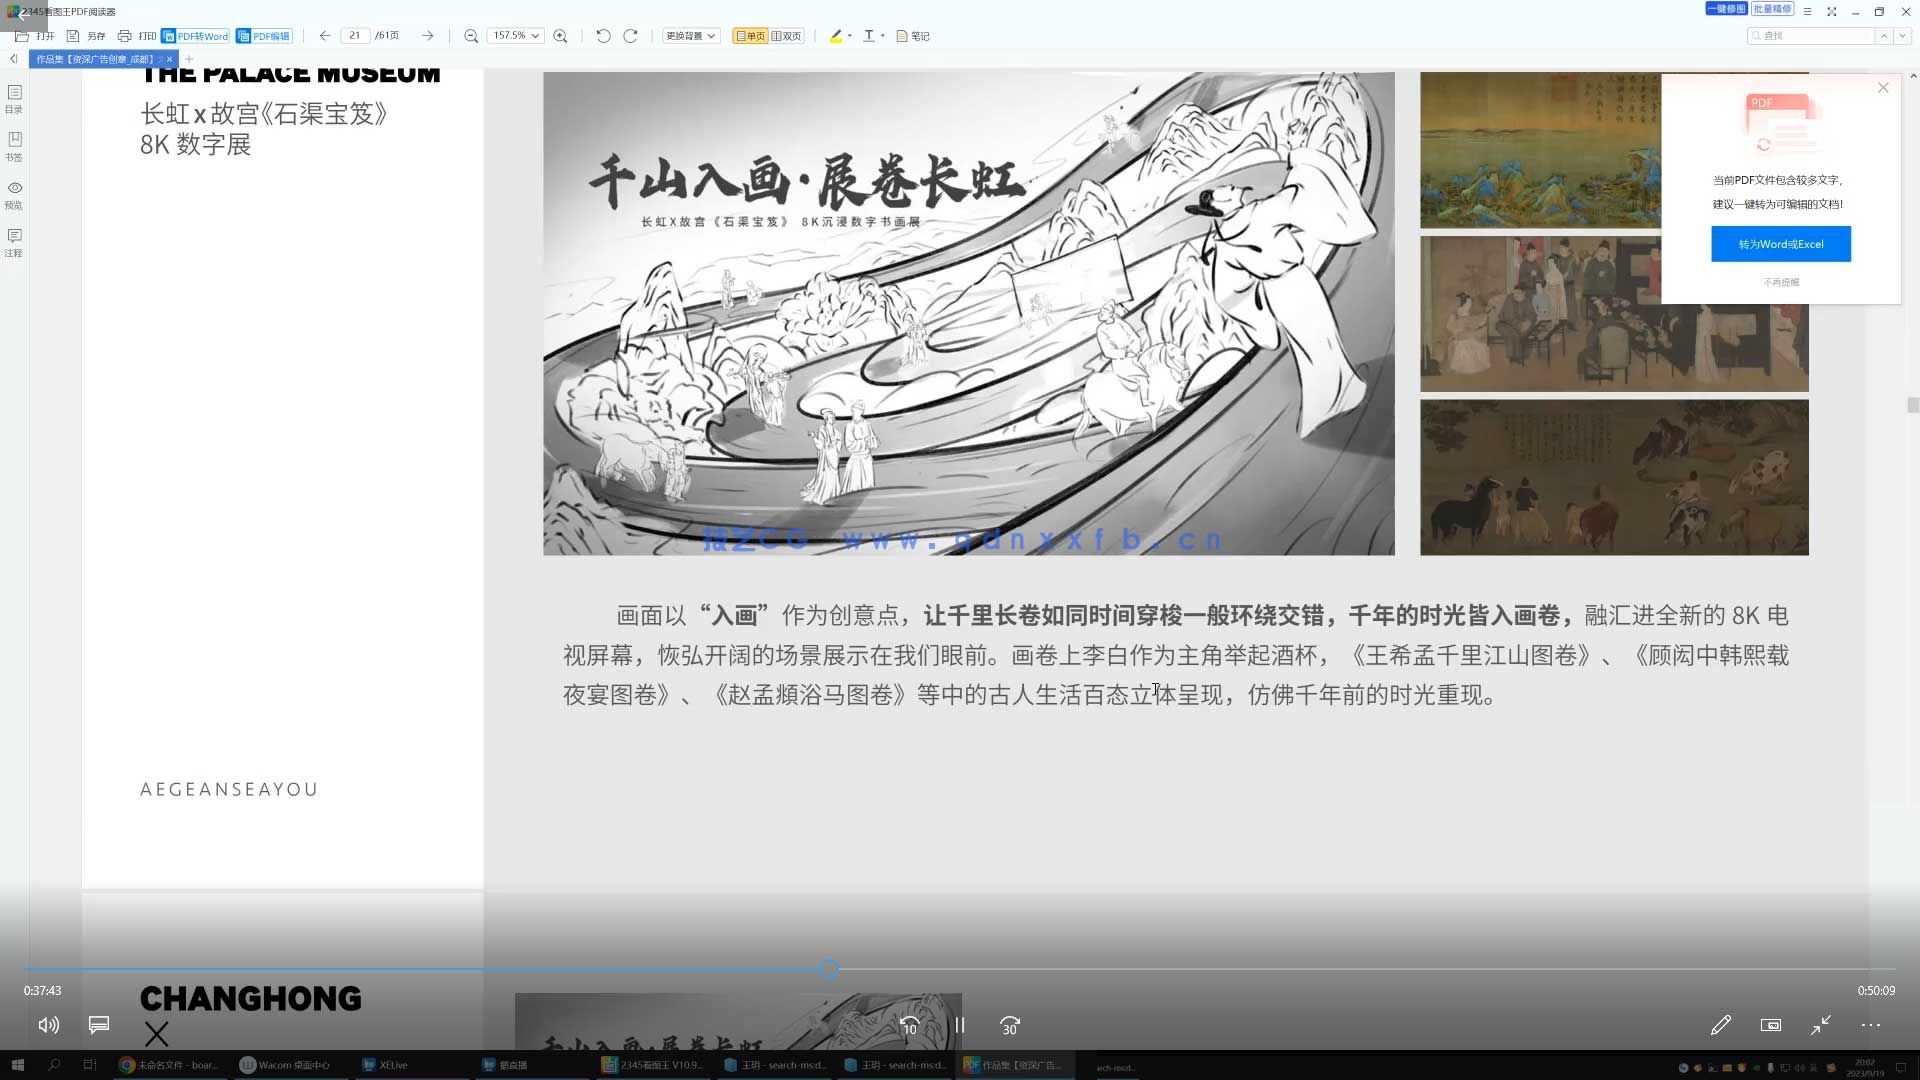
Task: Toggle the 预览 preview eye
Action: pyautogui.click(x=14, y=196)
